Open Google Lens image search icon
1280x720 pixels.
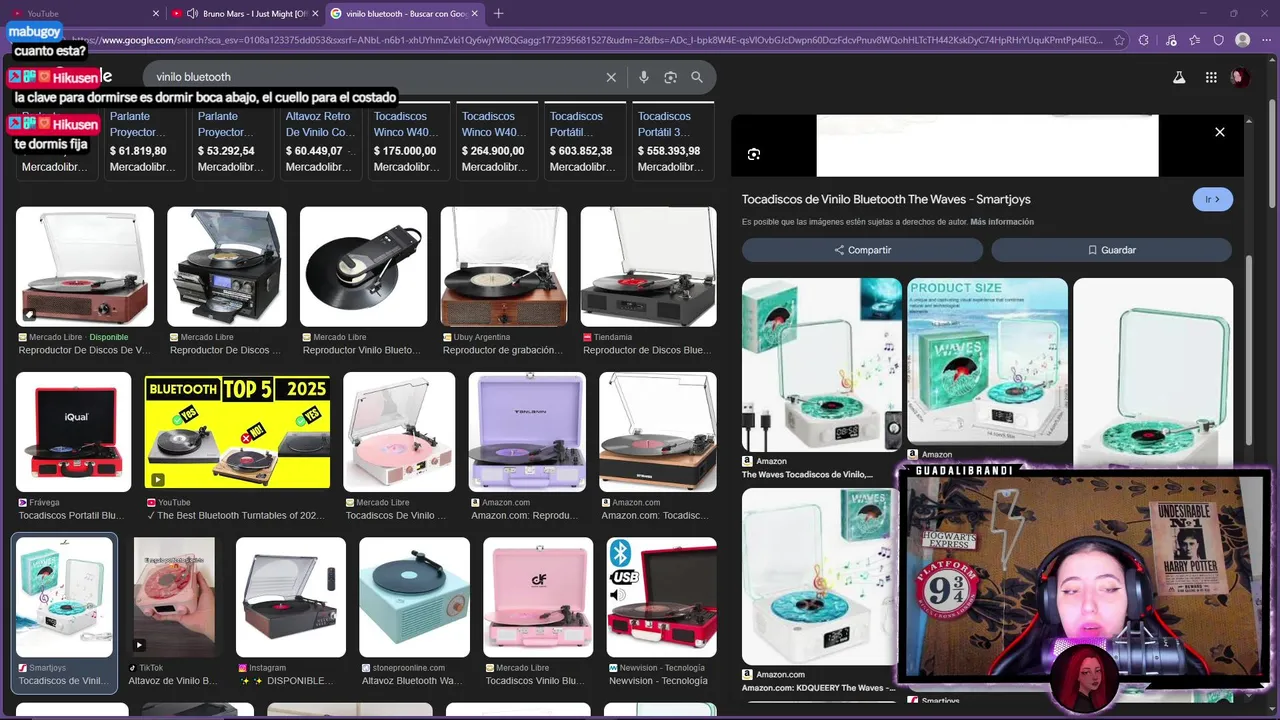coord(670,77)
